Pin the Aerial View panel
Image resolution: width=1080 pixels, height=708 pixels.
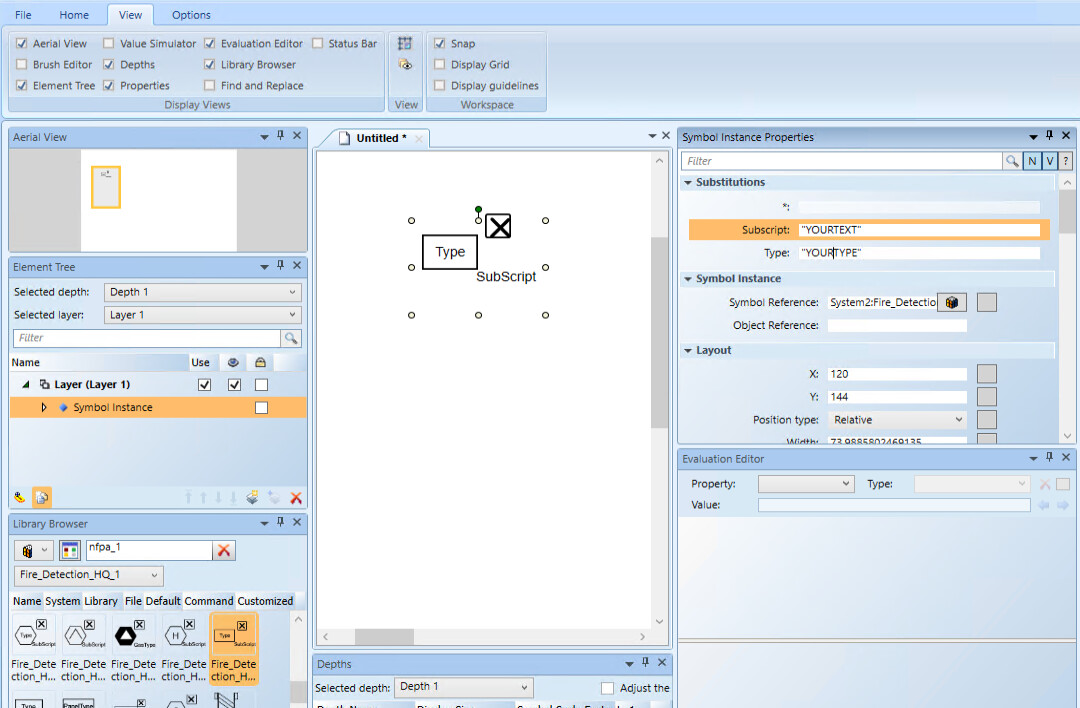click(281, 136)
